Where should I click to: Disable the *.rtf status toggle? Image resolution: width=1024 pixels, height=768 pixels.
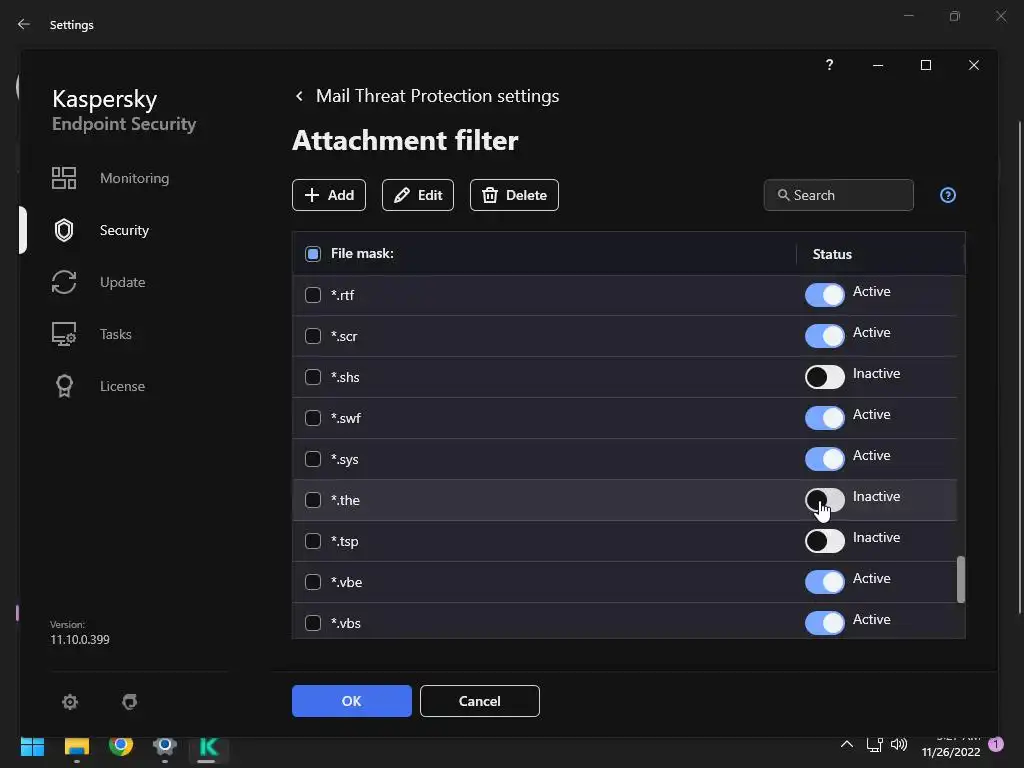point(824,295)
